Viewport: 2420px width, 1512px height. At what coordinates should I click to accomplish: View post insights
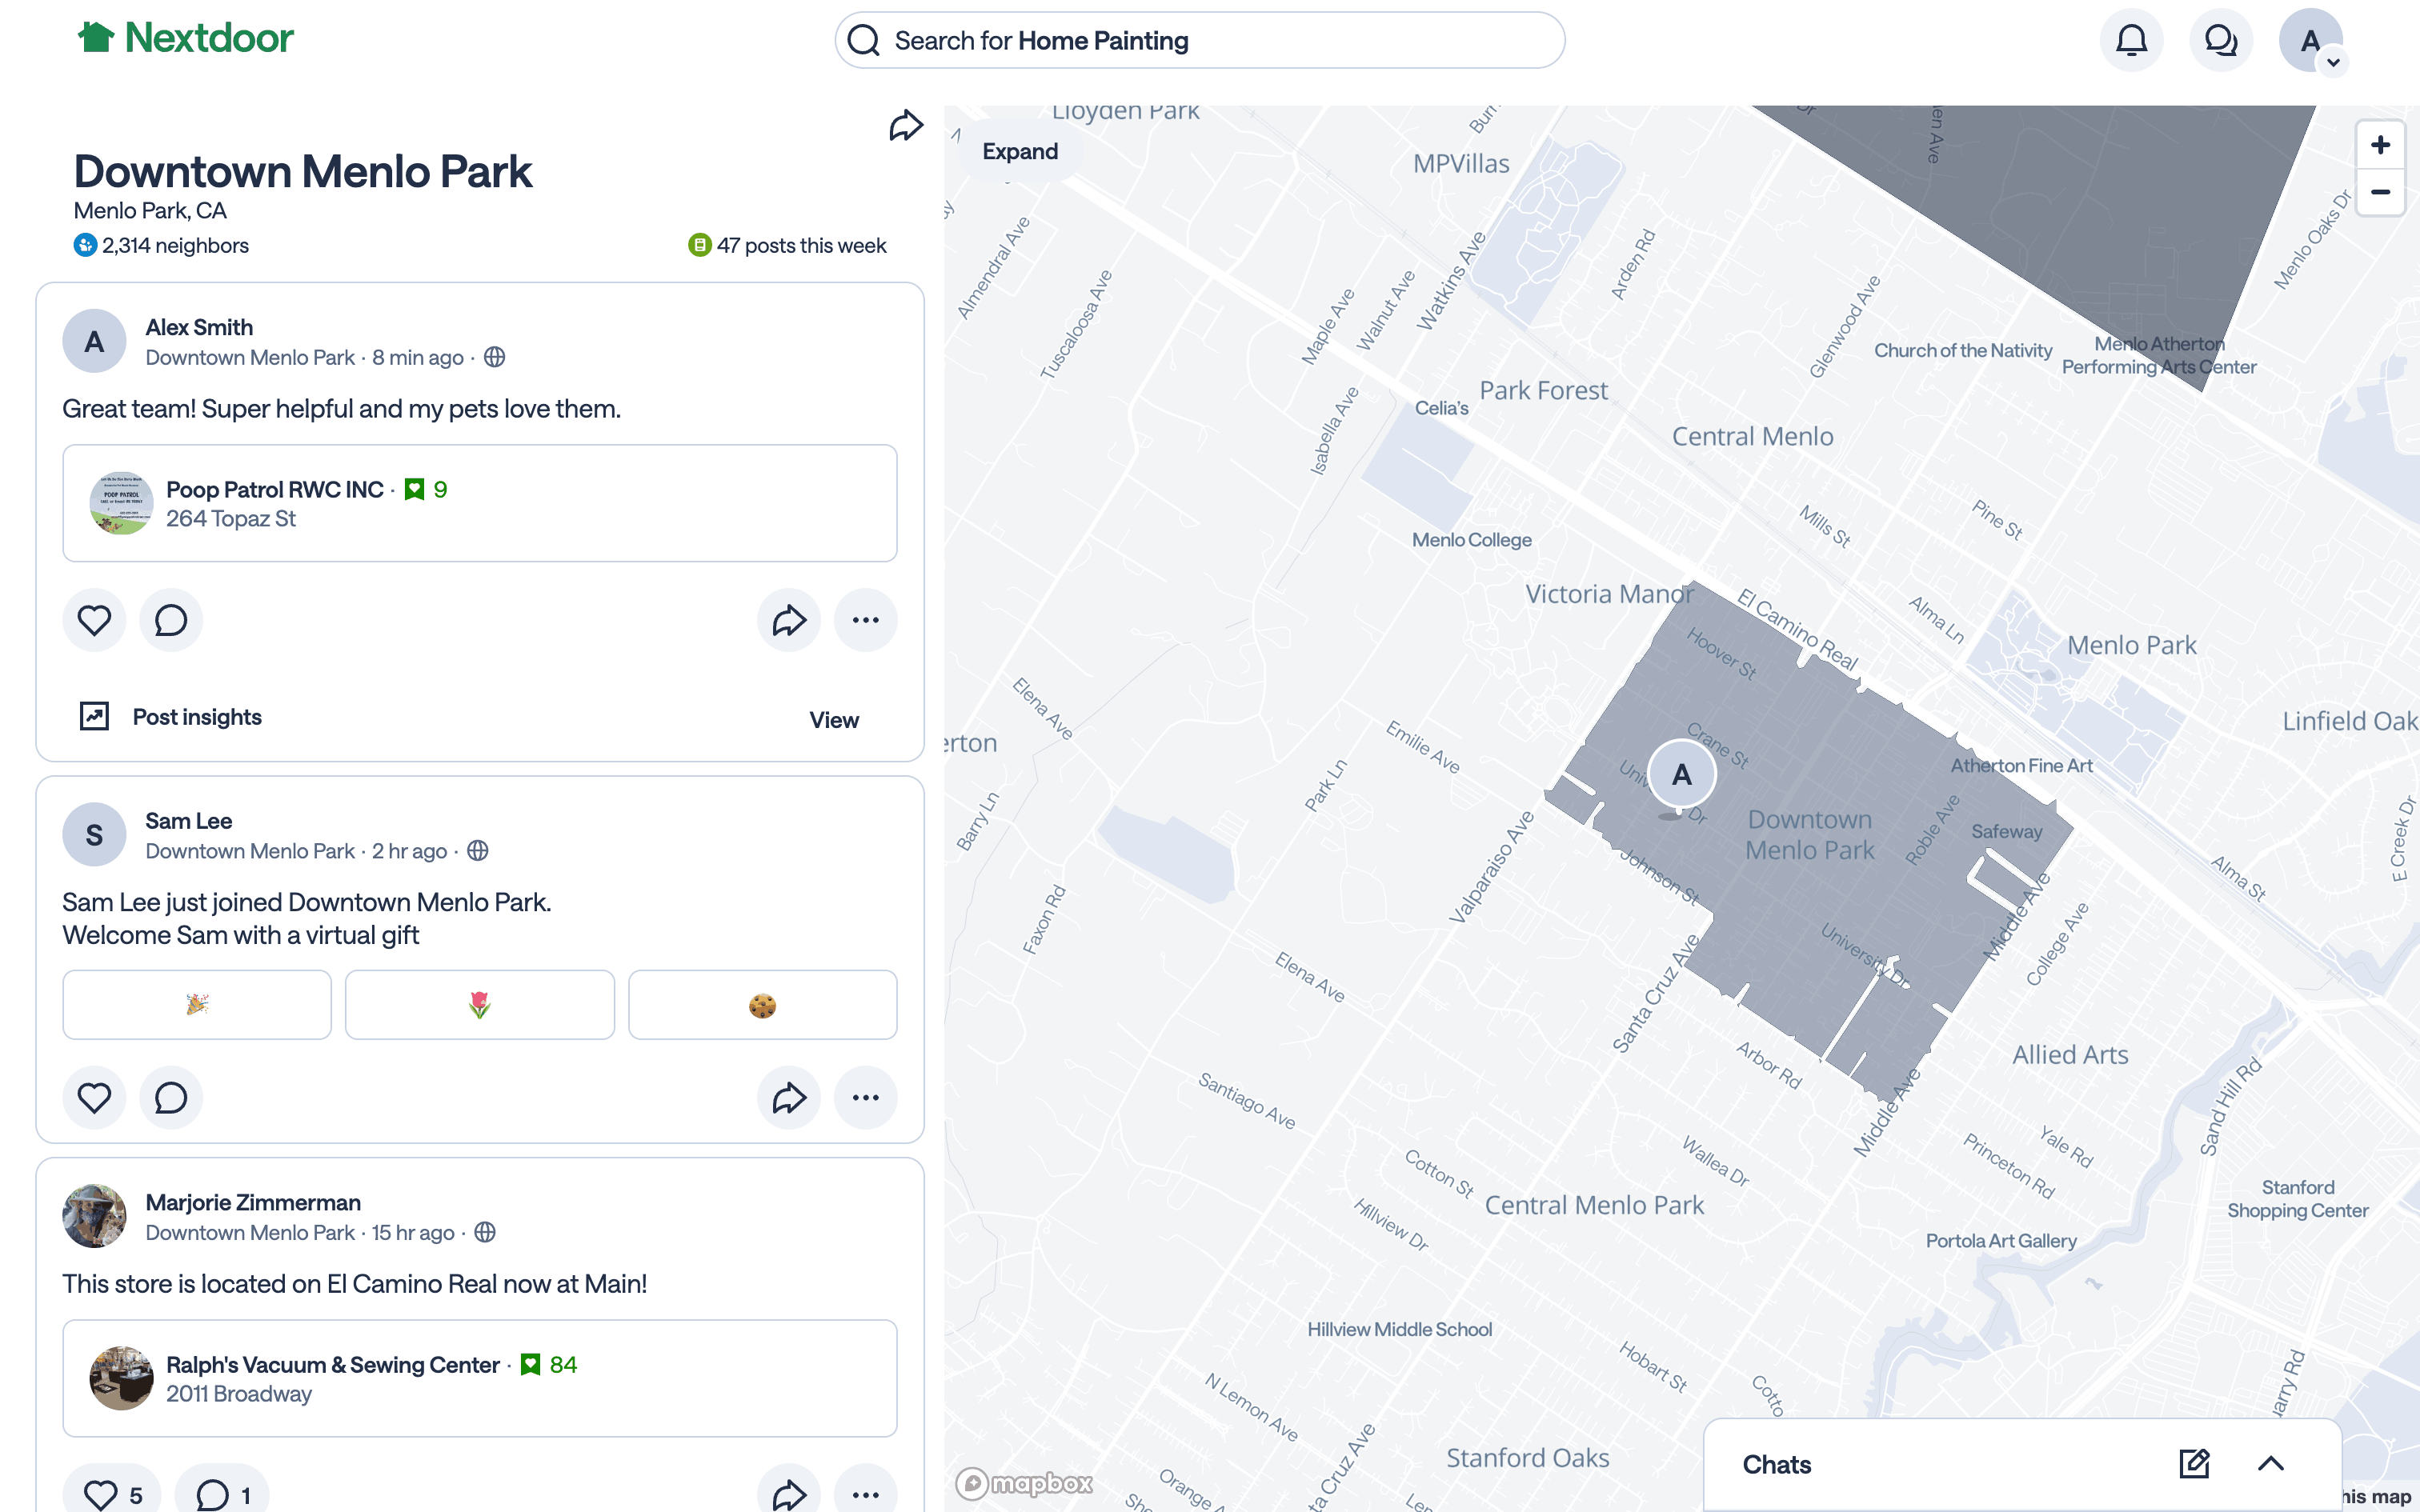click(833, 720)
